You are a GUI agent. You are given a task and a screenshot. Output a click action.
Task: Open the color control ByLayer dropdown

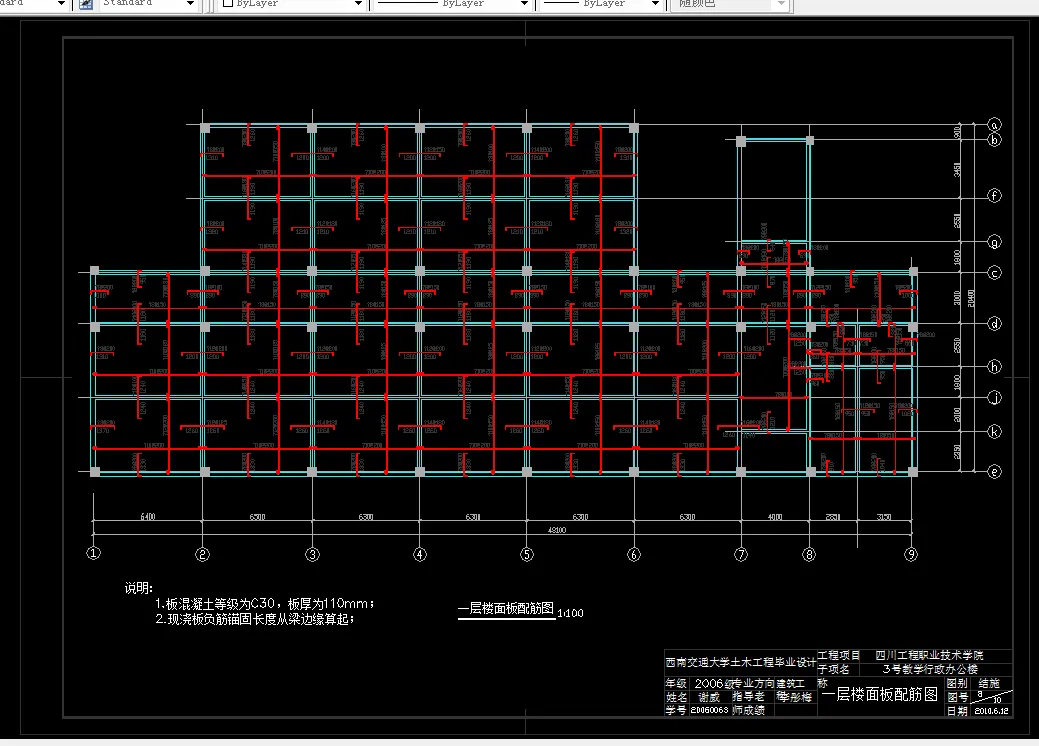[358, 5]
